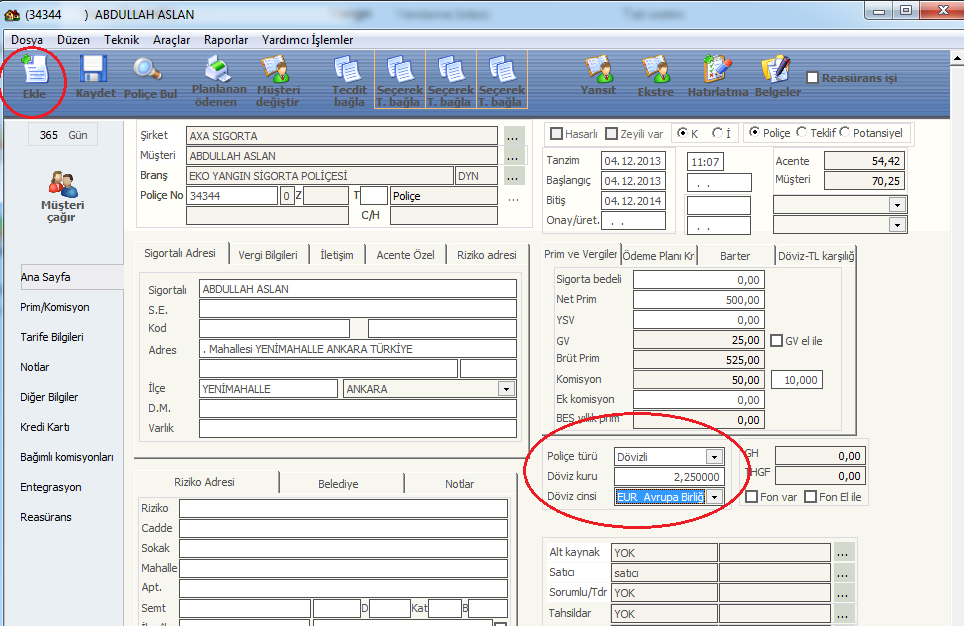Save with the Kaydet floppy icon

click(x=94, y=76)
